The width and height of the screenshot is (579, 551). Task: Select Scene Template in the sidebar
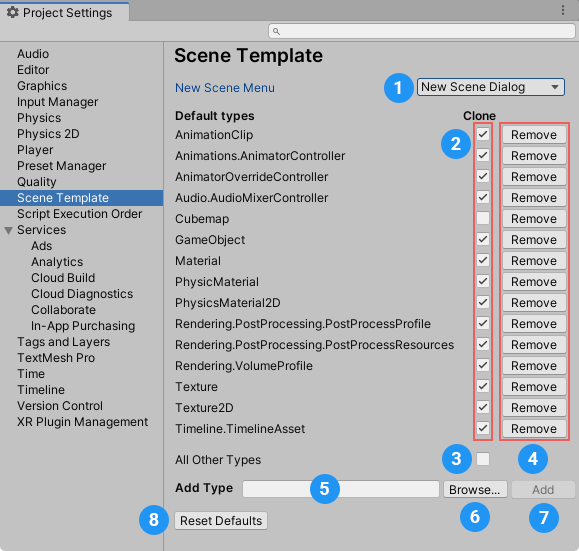click(x=81, y=198)
